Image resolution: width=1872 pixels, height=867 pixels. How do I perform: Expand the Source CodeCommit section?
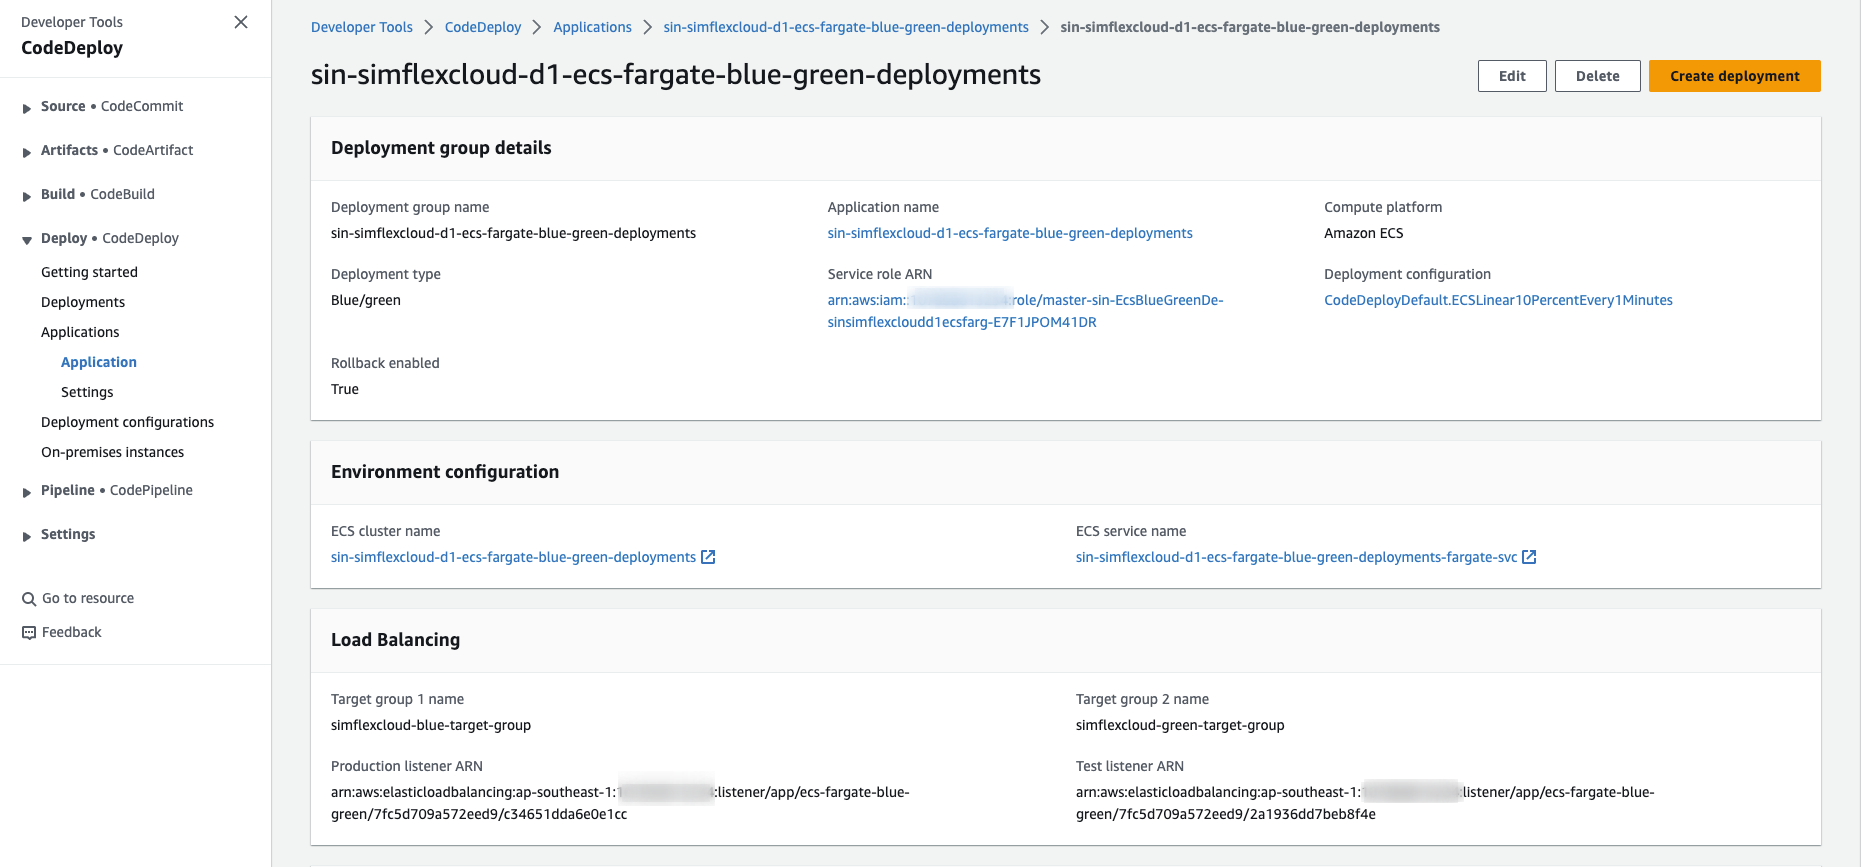tap(27, 107)
